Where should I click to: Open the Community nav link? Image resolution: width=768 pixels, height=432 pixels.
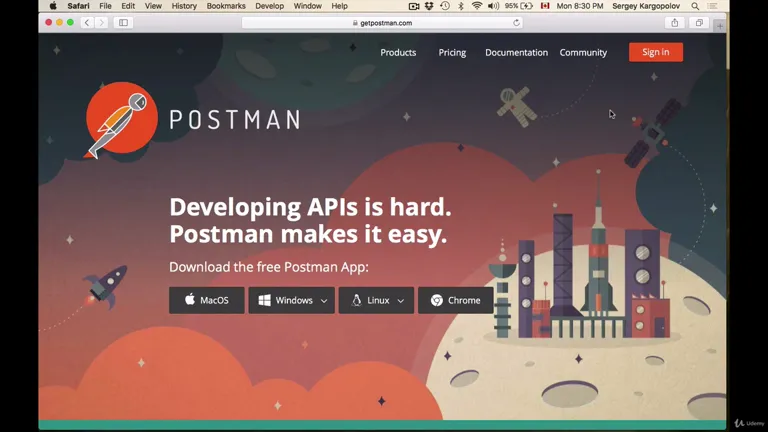point(583,52)
